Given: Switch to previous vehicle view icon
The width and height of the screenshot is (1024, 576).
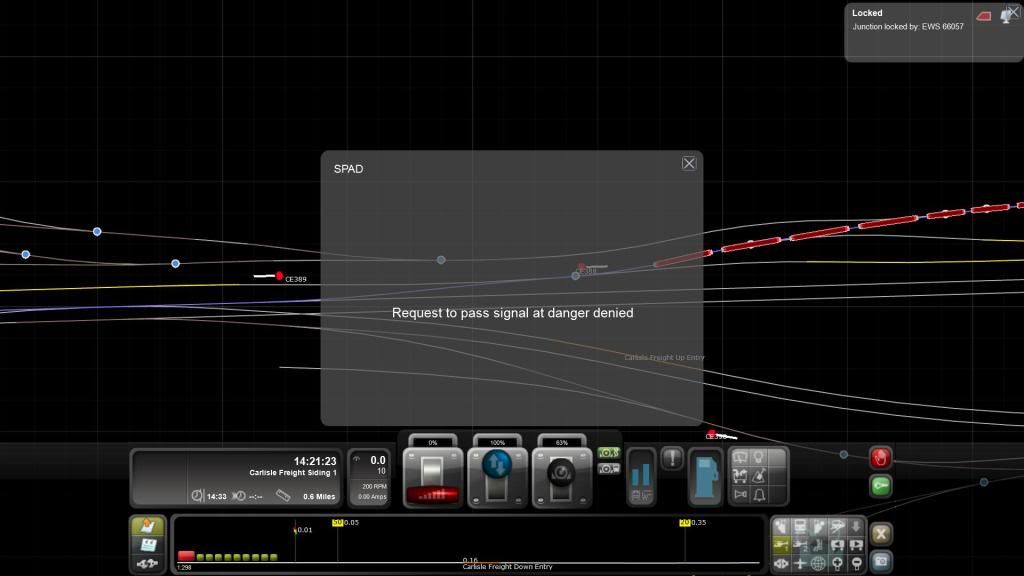Looking at the screenshot, I should click(x=837, y=545).
